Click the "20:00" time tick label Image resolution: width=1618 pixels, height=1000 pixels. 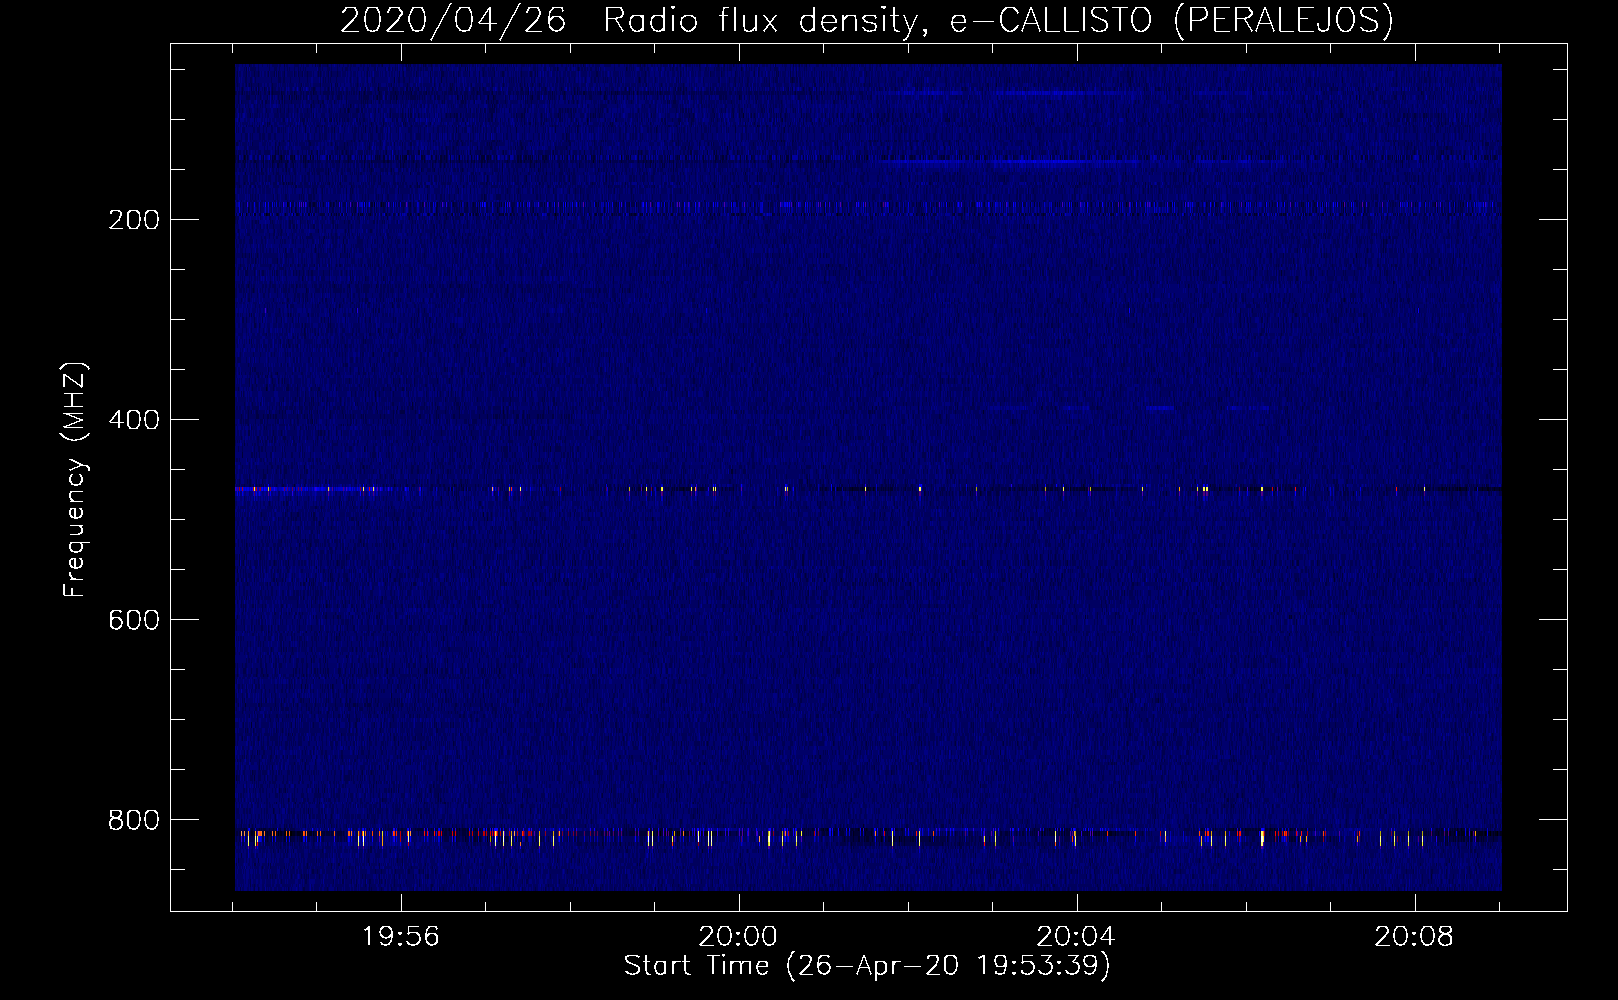click(x=738, y=937)
